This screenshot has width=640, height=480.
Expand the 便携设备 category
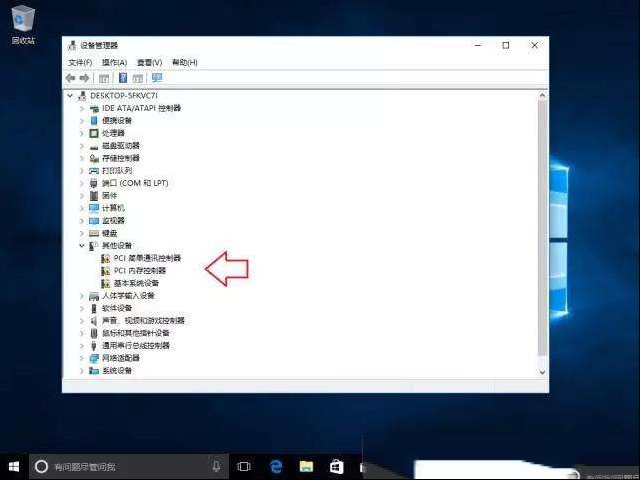(x=82, y=121)
